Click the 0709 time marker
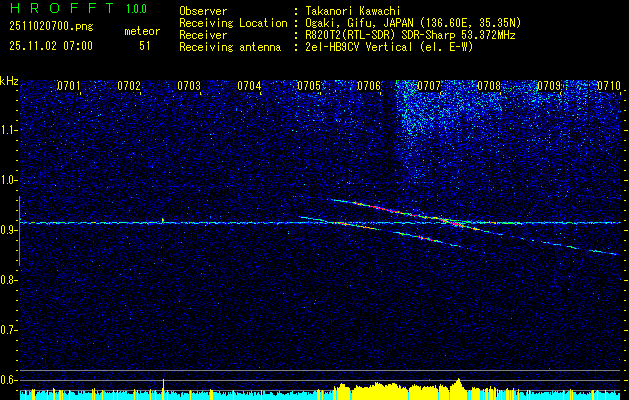The image size is (629, 400). [x=549, y=86]
